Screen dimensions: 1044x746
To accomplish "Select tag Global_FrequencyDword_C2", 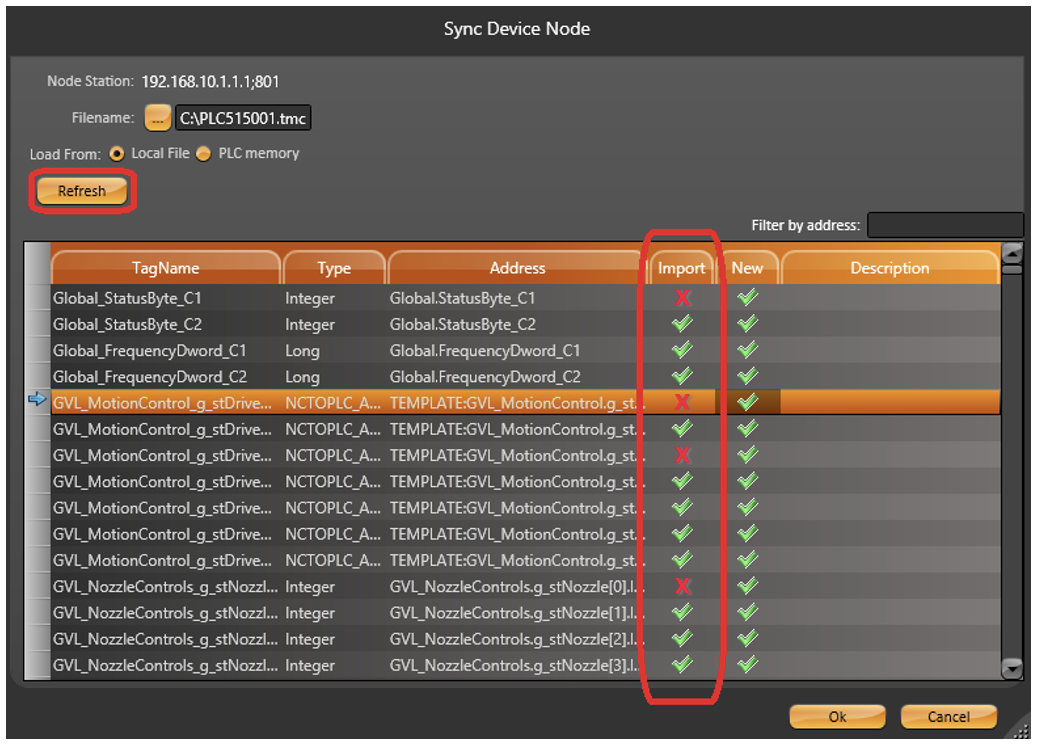I will point(150,377).
